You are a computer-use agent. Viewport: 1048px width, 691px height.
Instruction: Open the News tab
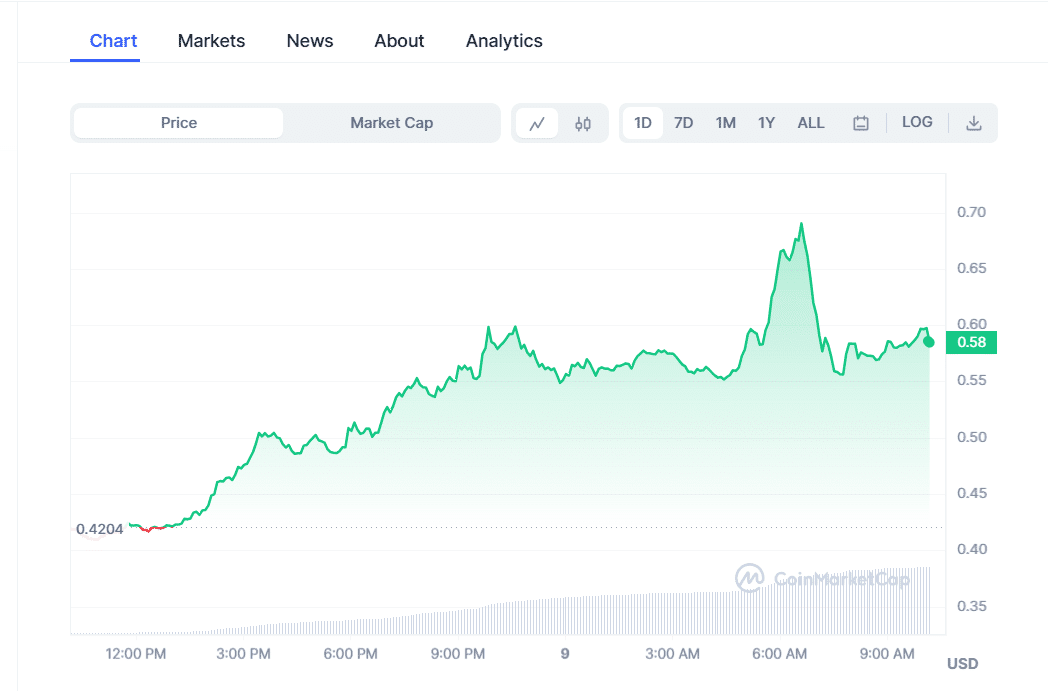click(x=310, y=41)
